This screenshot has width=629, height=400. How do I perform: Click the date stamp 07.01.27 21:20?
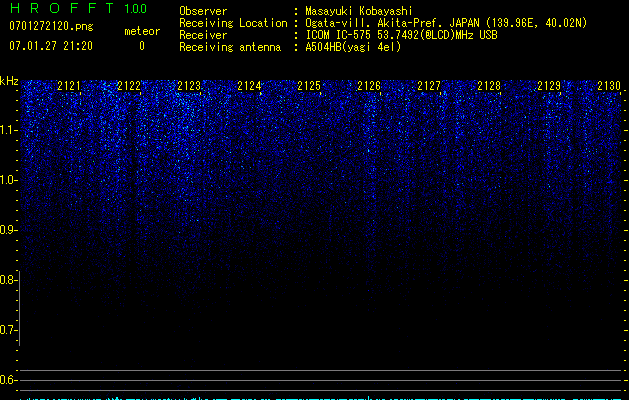pos(51,46)
